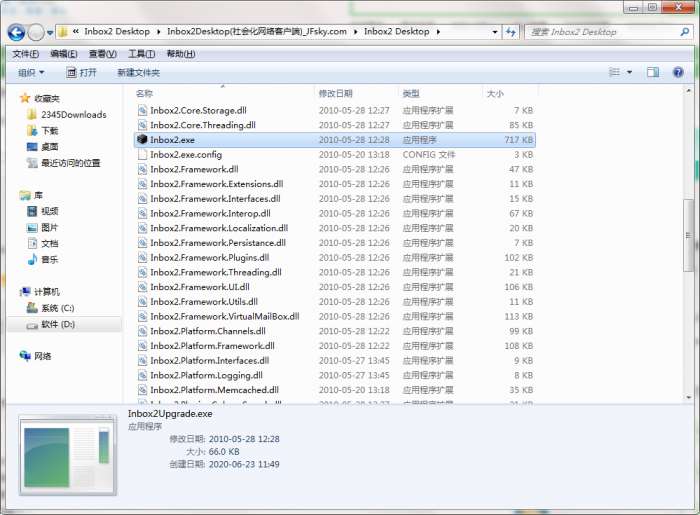This screenshot has height=515, width=700.
Task: Open the 图片 library
Action: (x=50, y=227)
